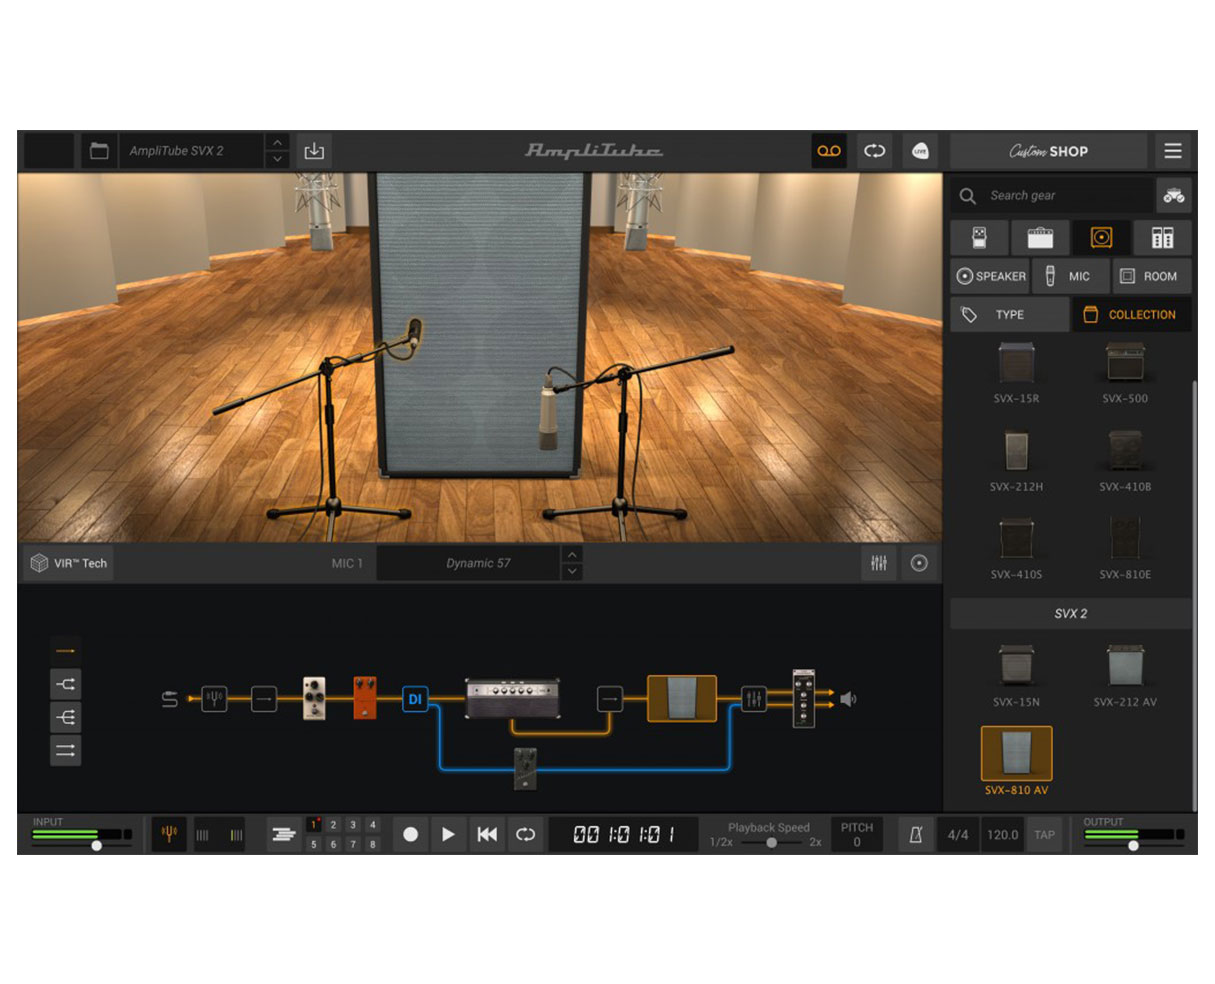This screenshot has height=984, width=1215.
Task: Switch to the SPEAKER tab
Action: tap(990, 276)
